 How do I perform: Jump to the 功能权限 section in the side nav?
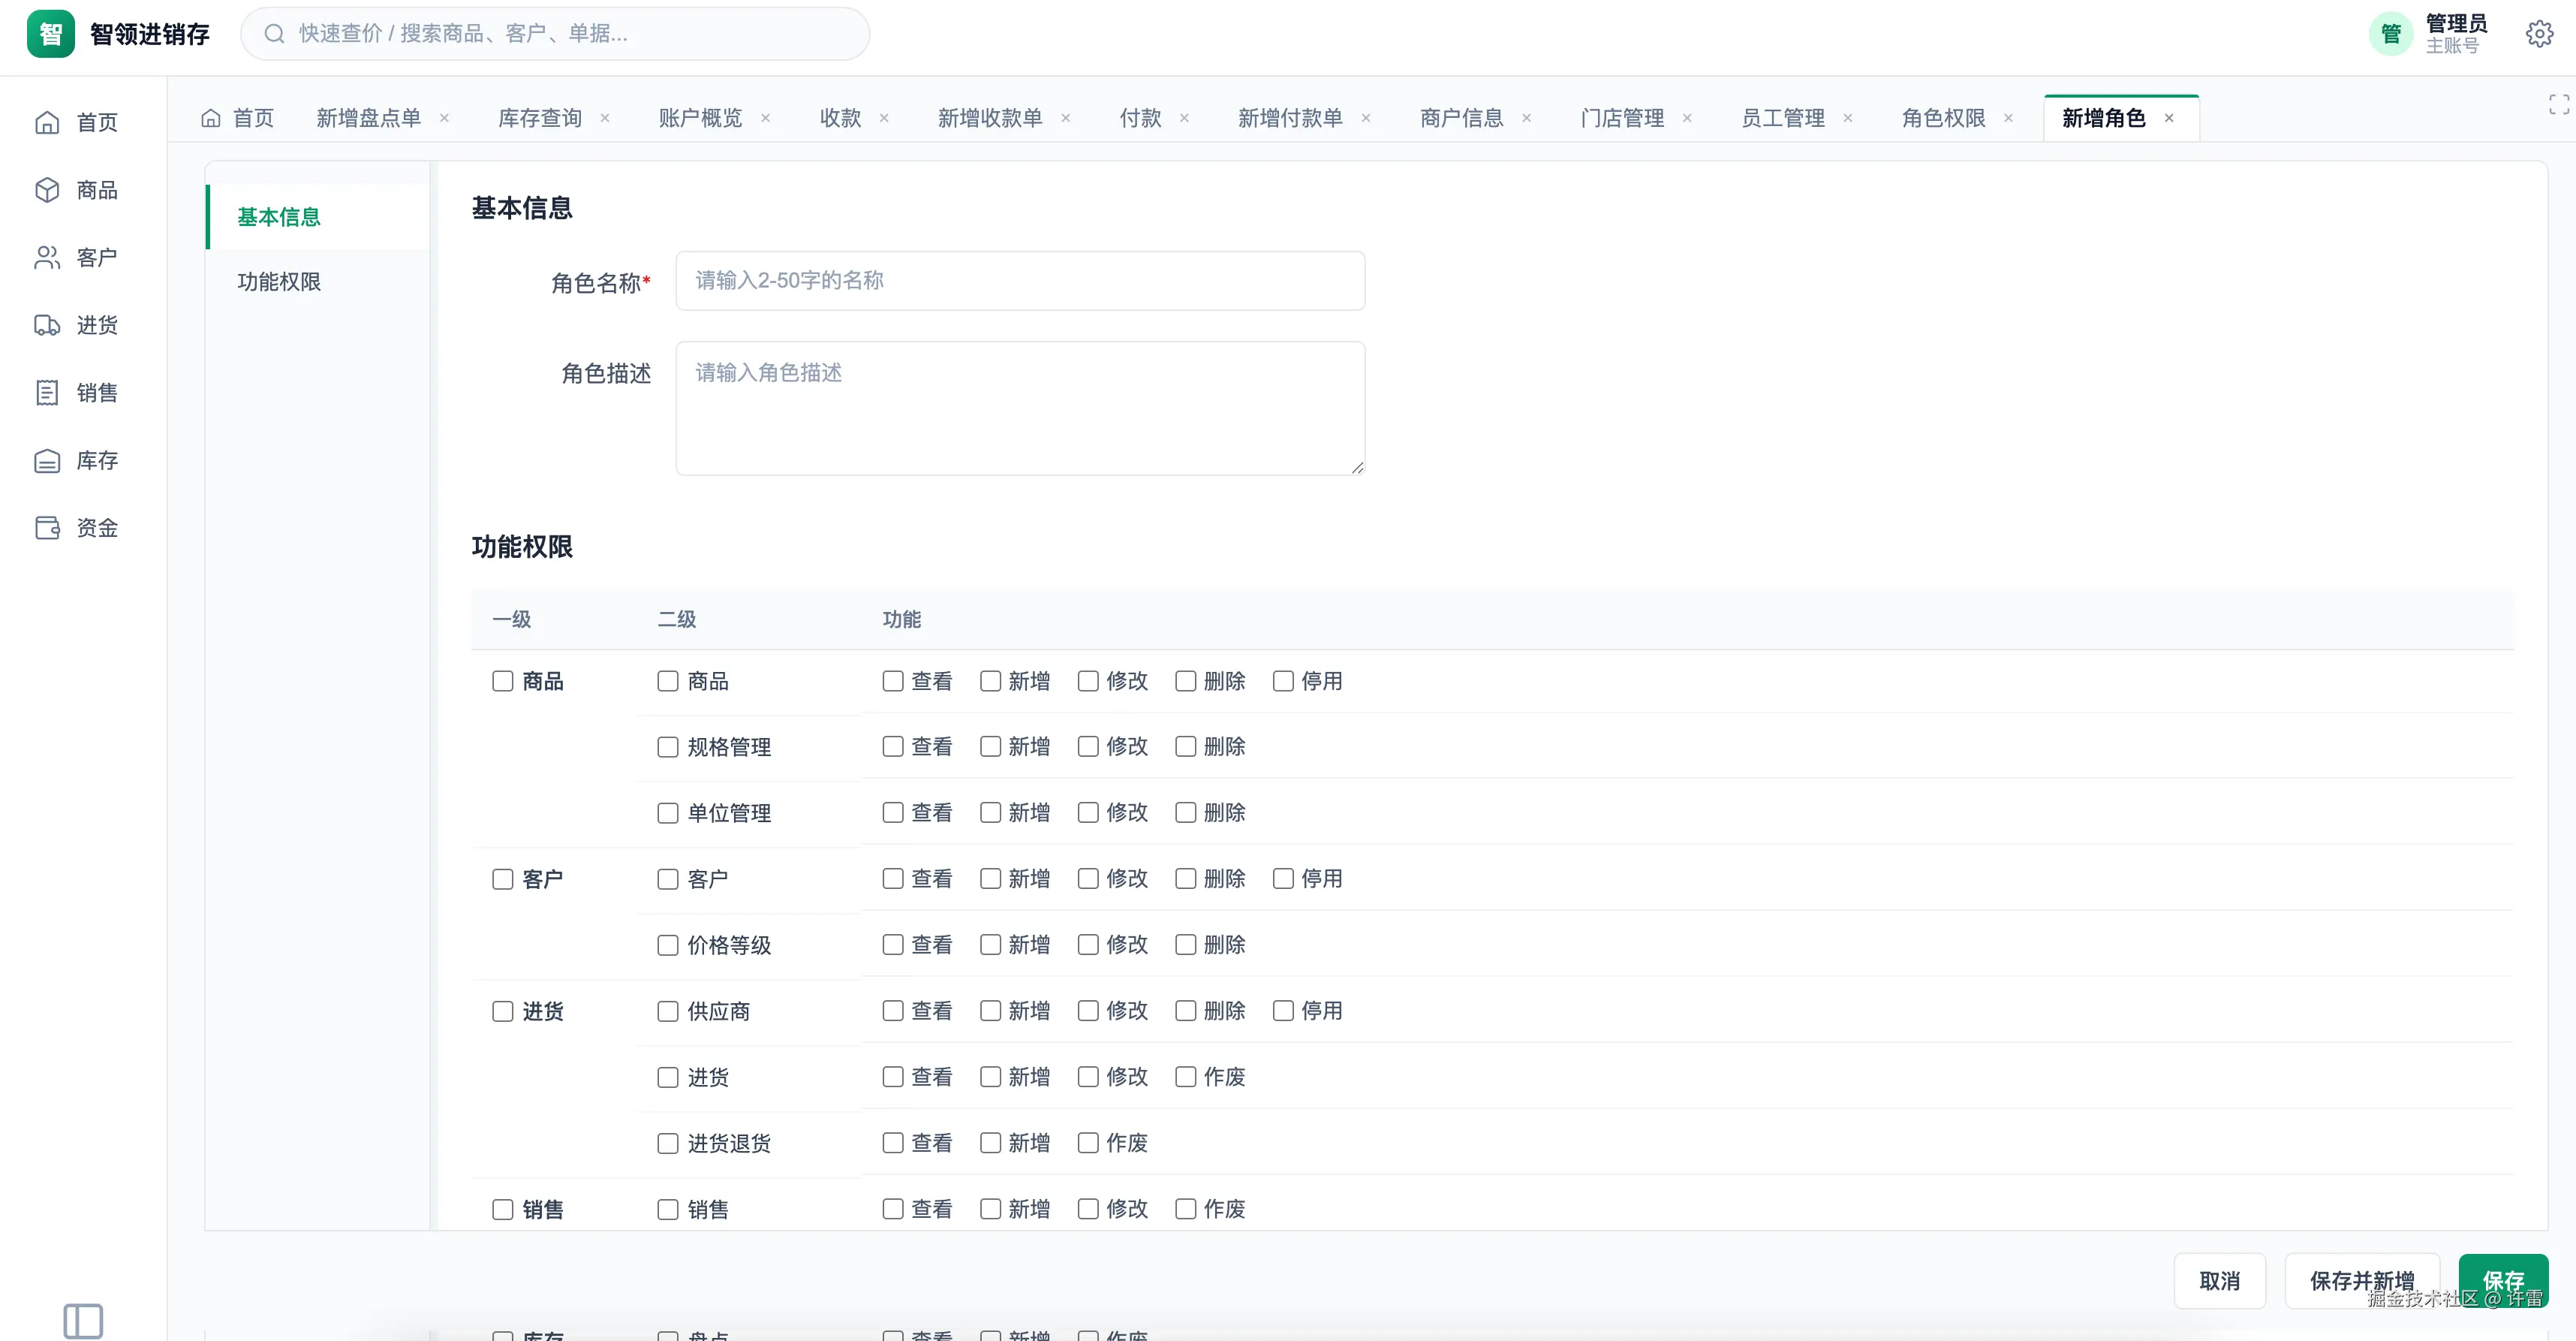tap(318, 282)
